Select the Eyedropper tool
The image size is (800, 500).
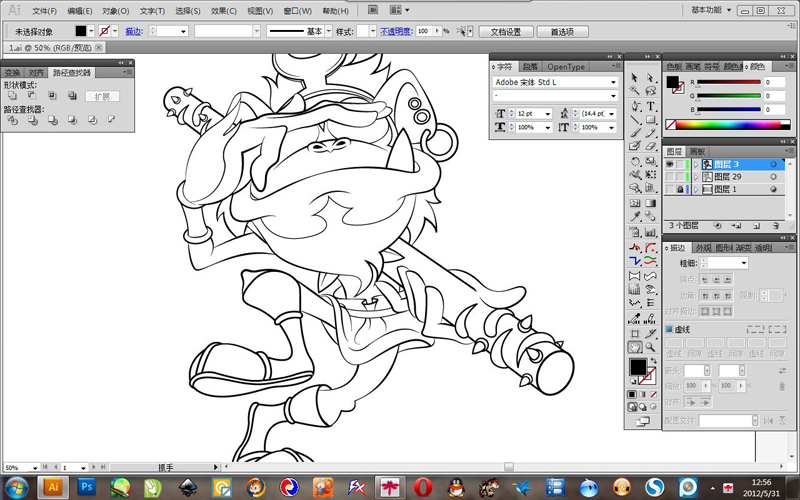click(635, 216)
